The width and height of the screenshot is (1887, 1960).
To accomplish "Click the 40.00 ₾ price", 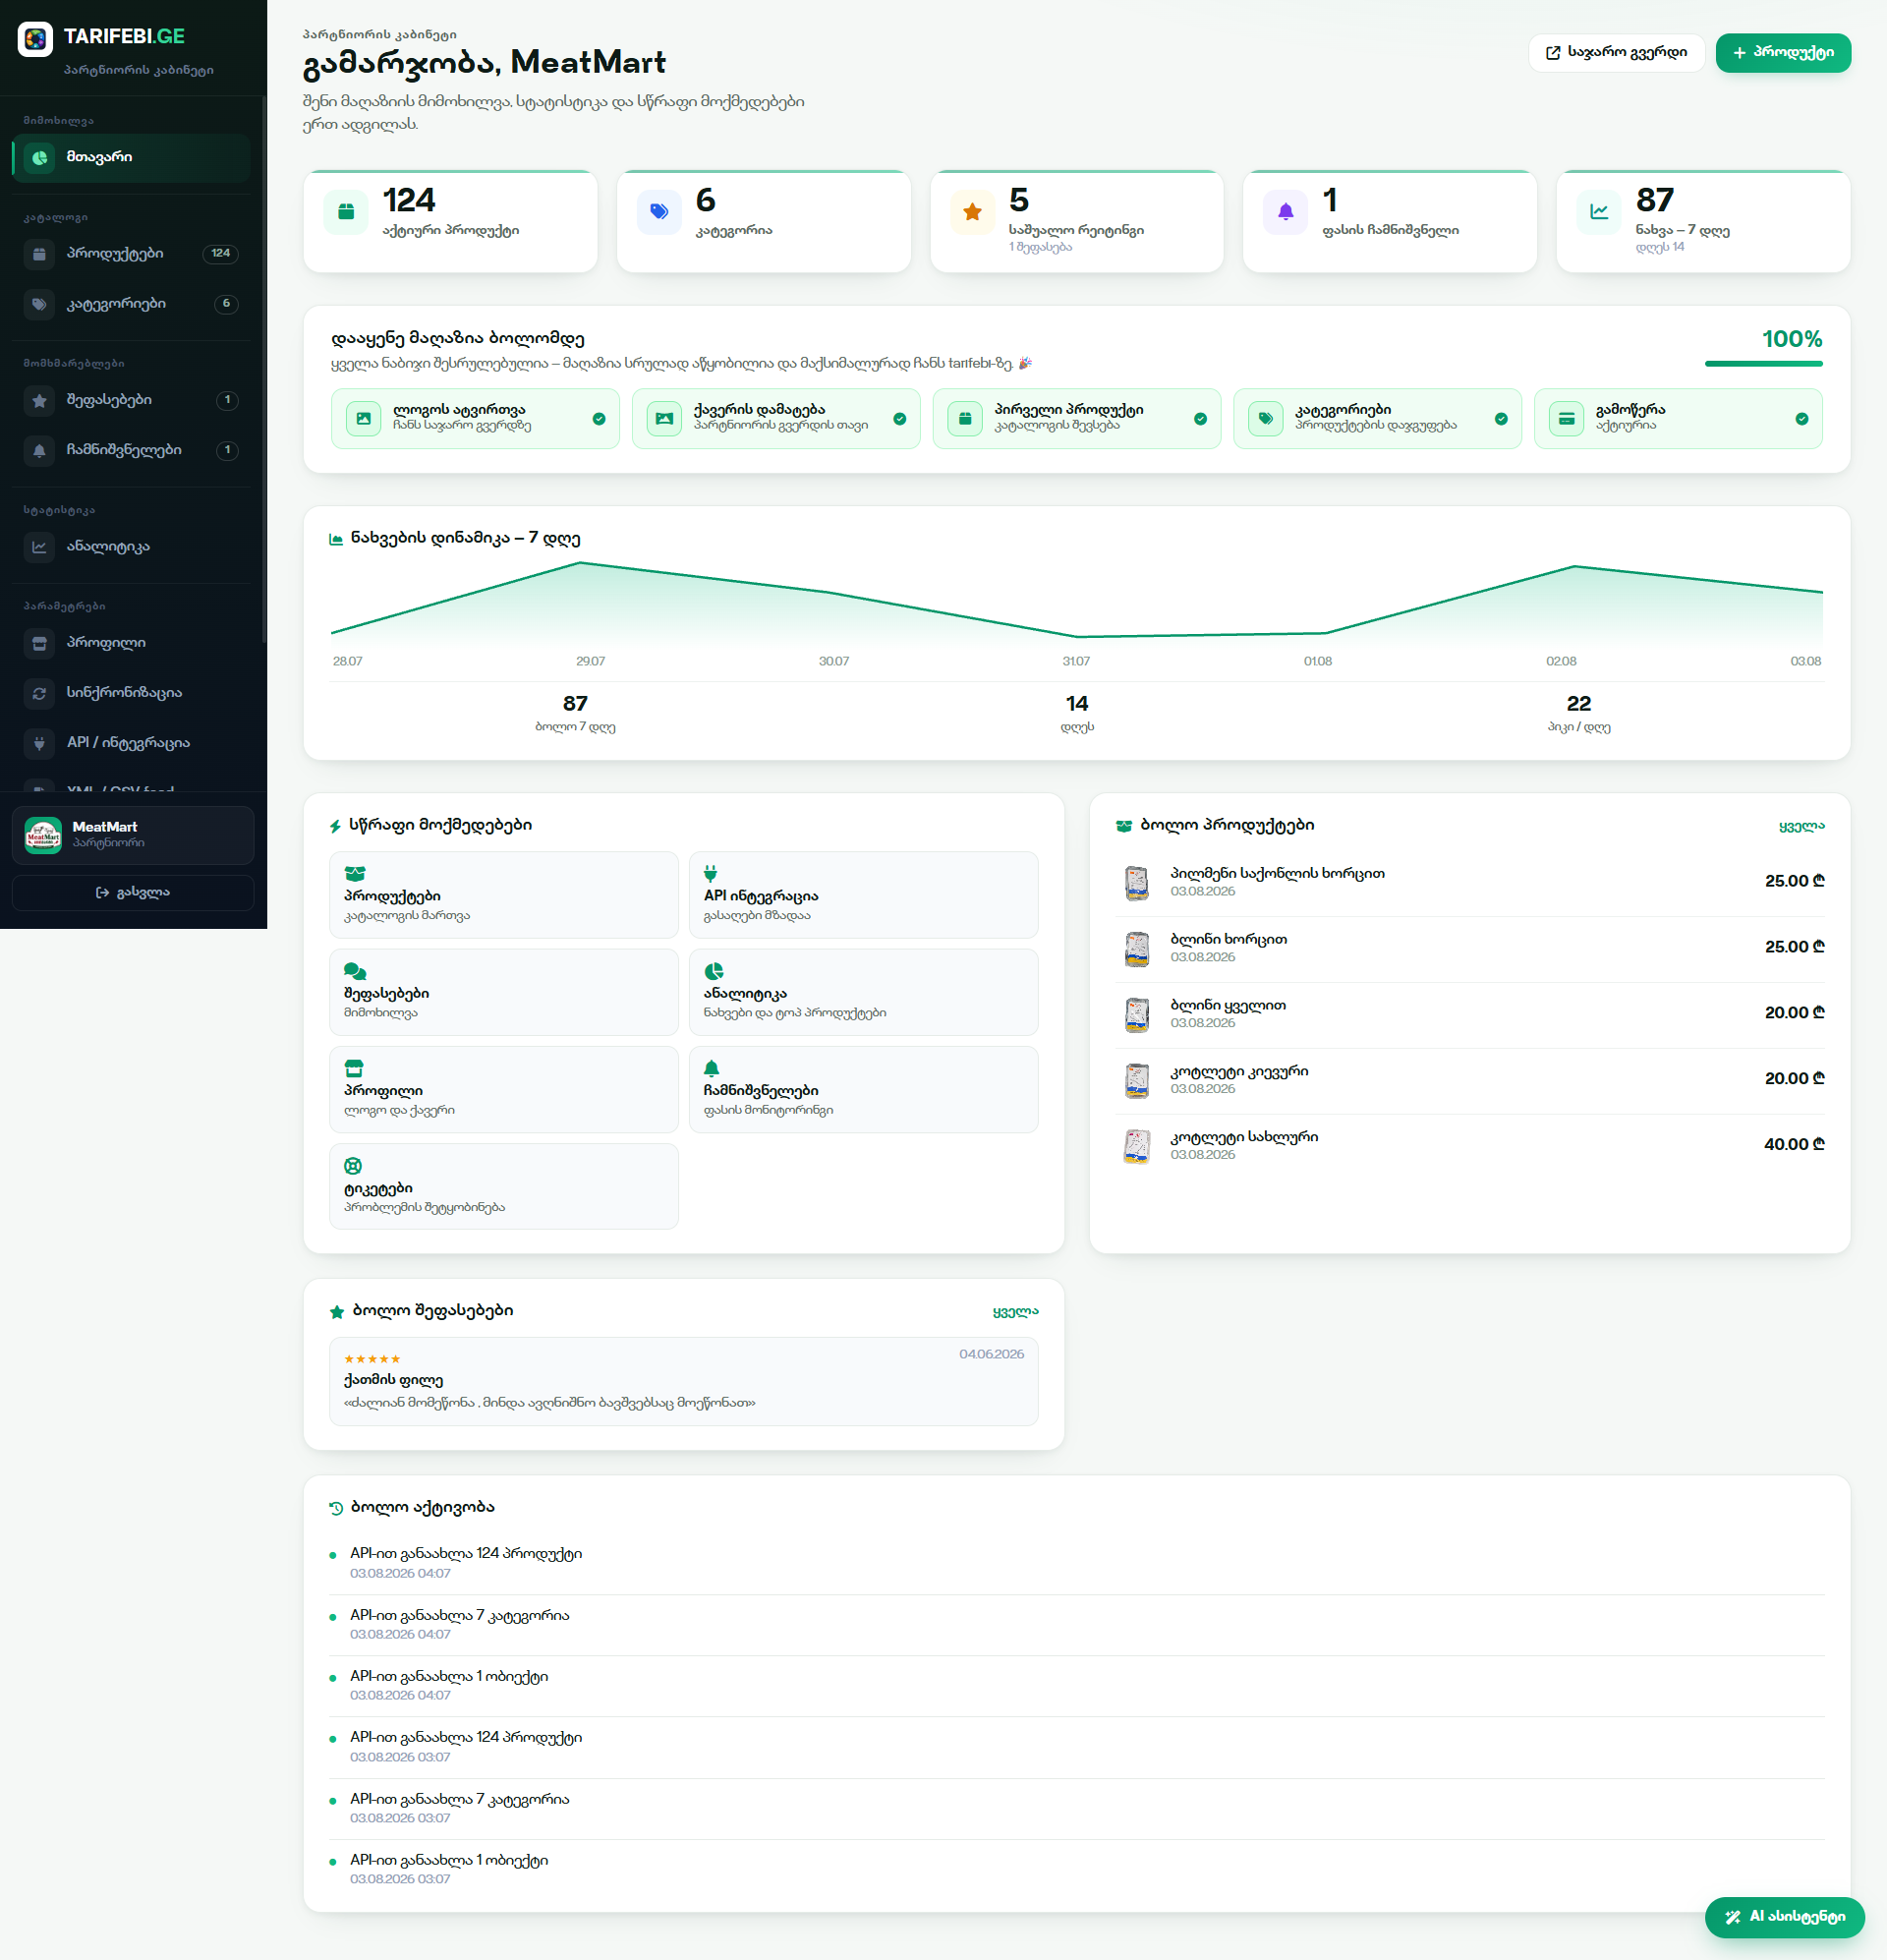I will (1794, 1145).
